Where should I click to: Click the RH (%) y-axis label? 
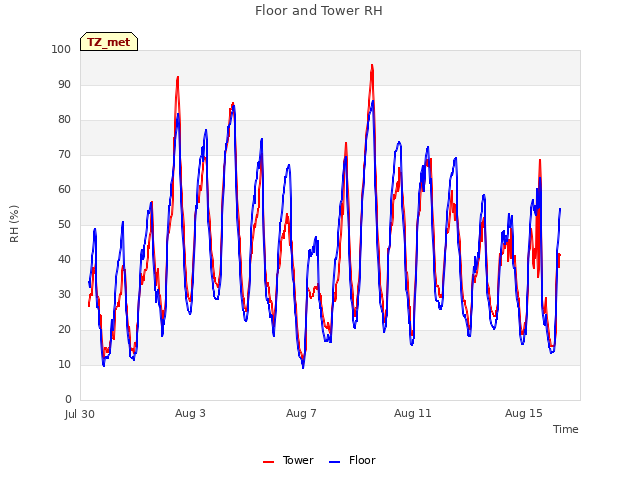(14, 224)
